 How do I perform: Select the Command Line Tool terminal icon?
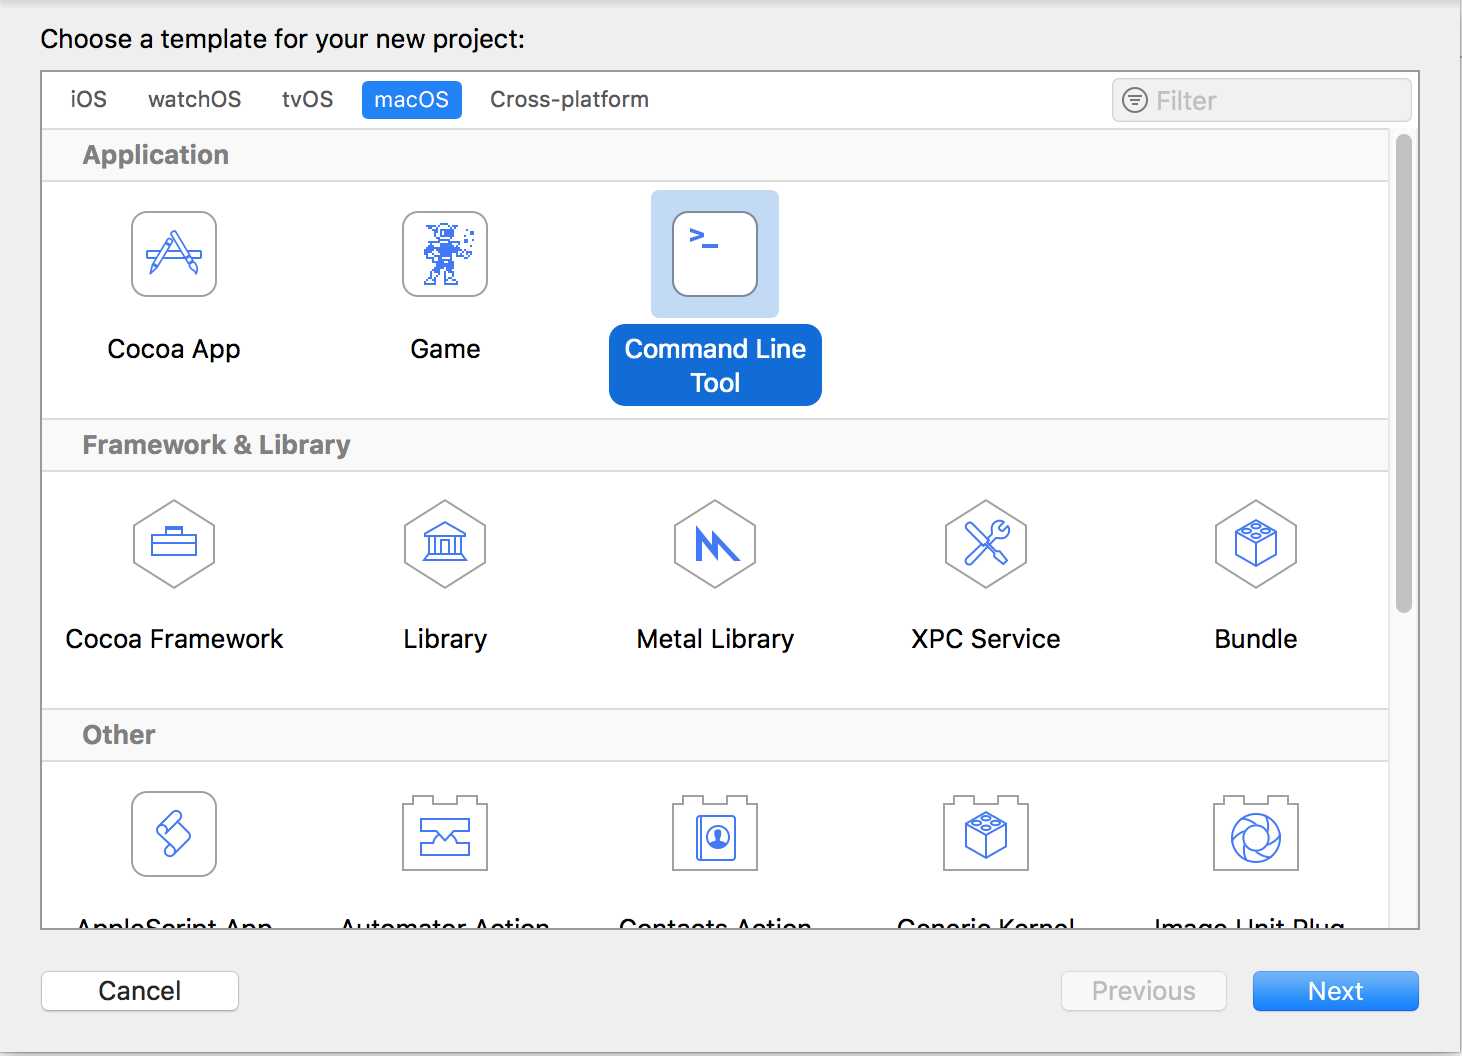pyautogui.click(x=715, y=254)
